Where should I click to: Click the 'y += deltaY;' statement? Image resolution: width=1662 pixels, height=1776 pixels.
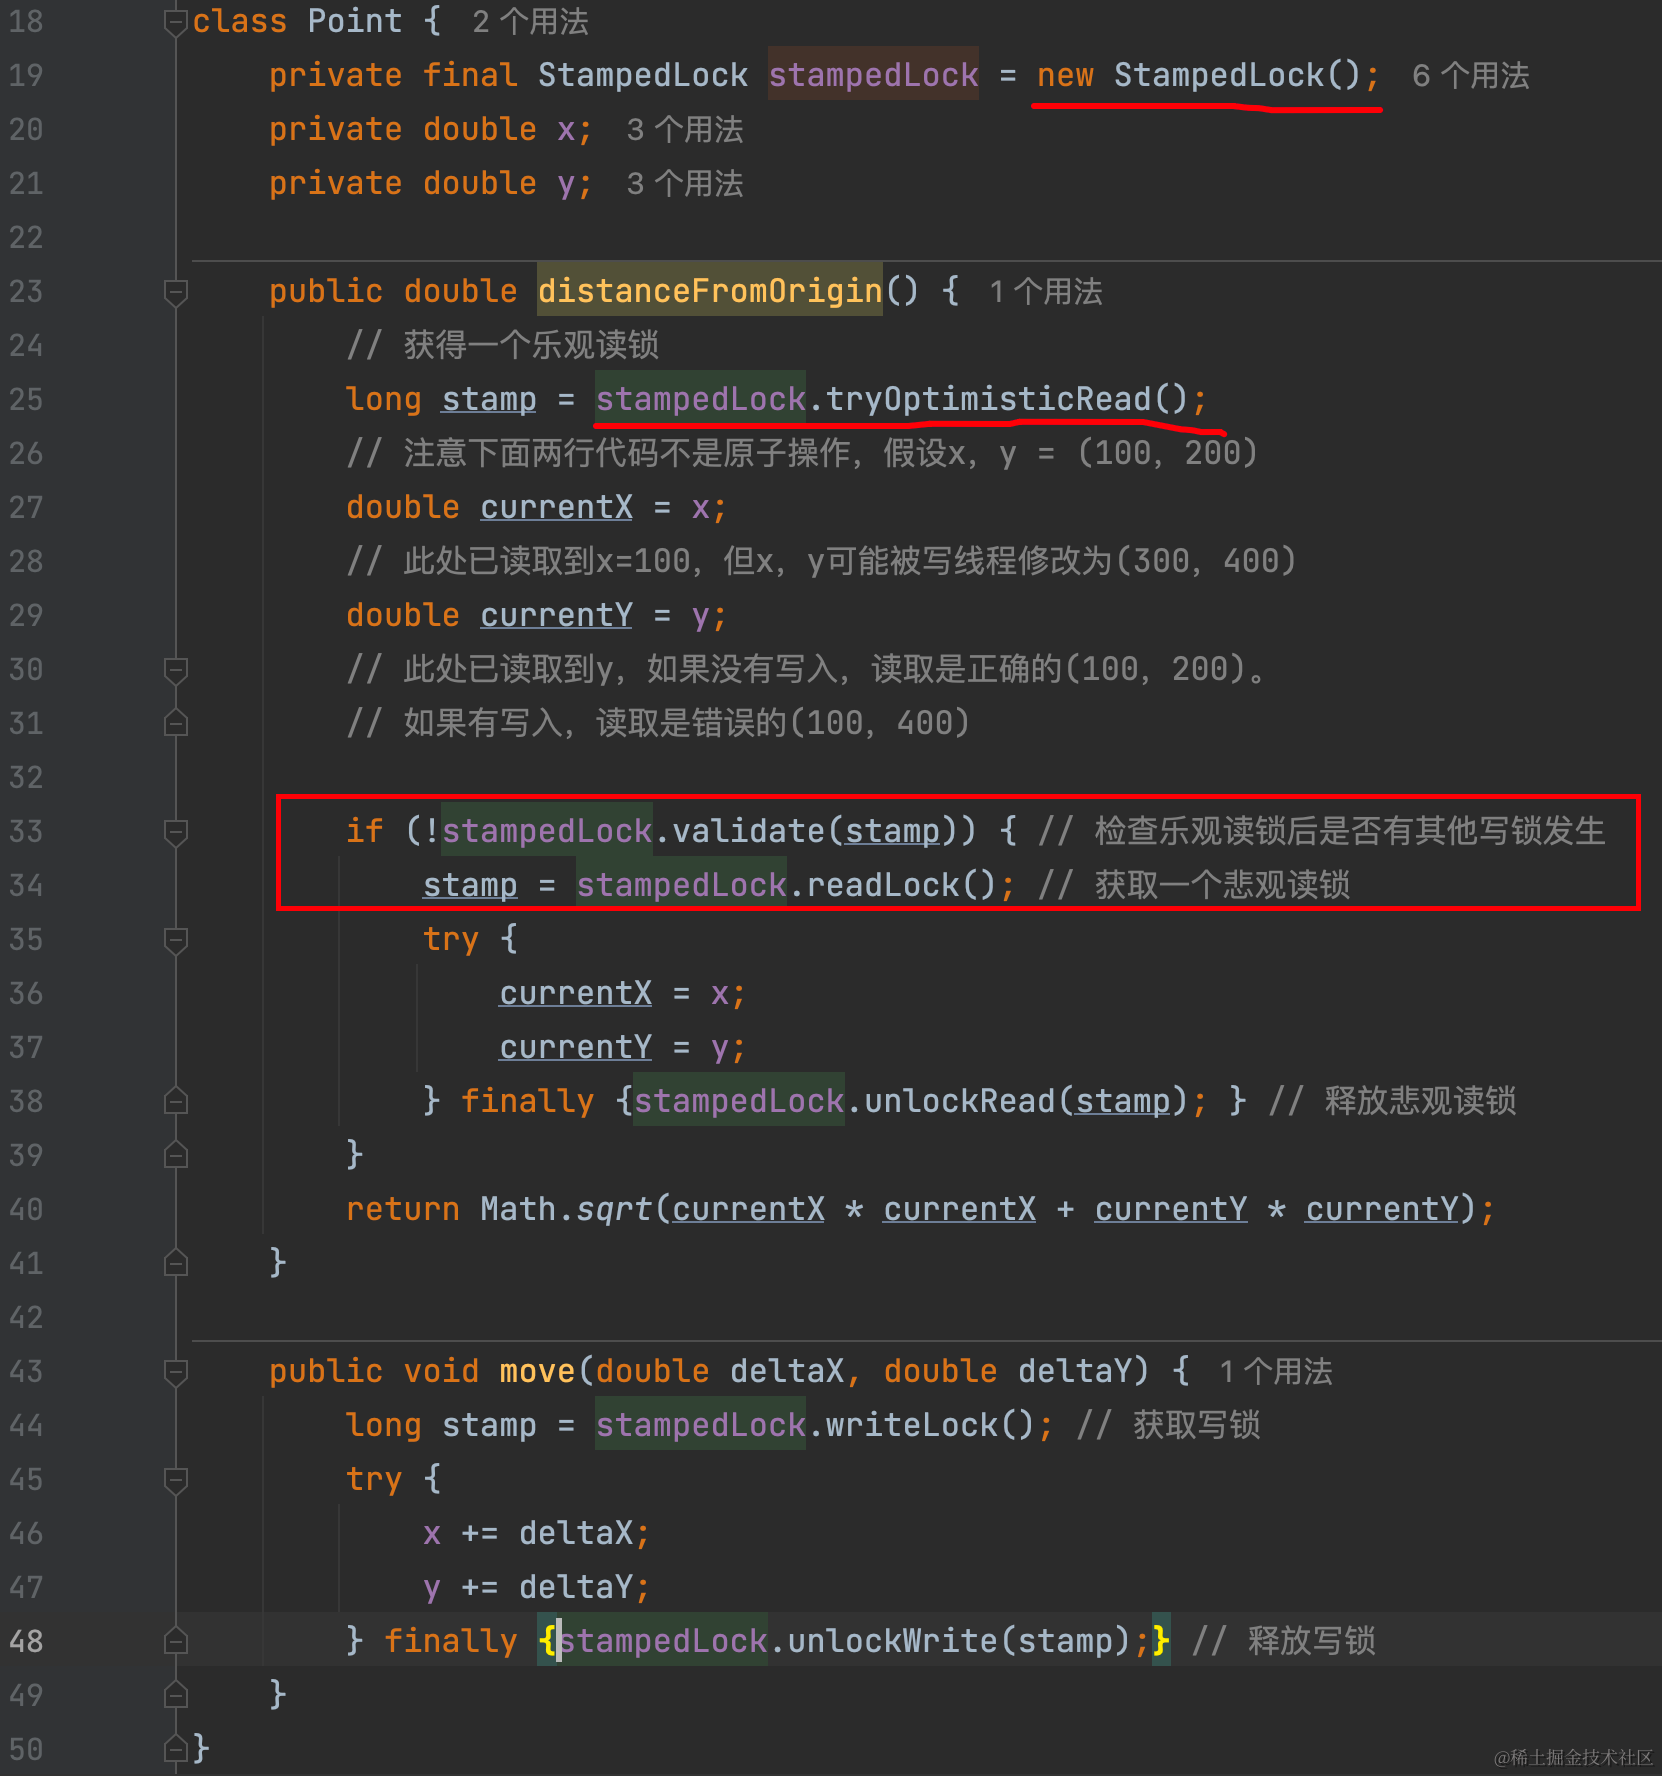point(537,1587)
